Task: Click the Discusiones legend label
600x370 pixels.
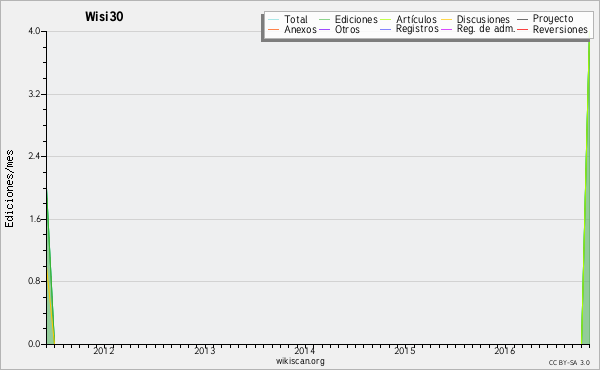Action: click(483, 19)
